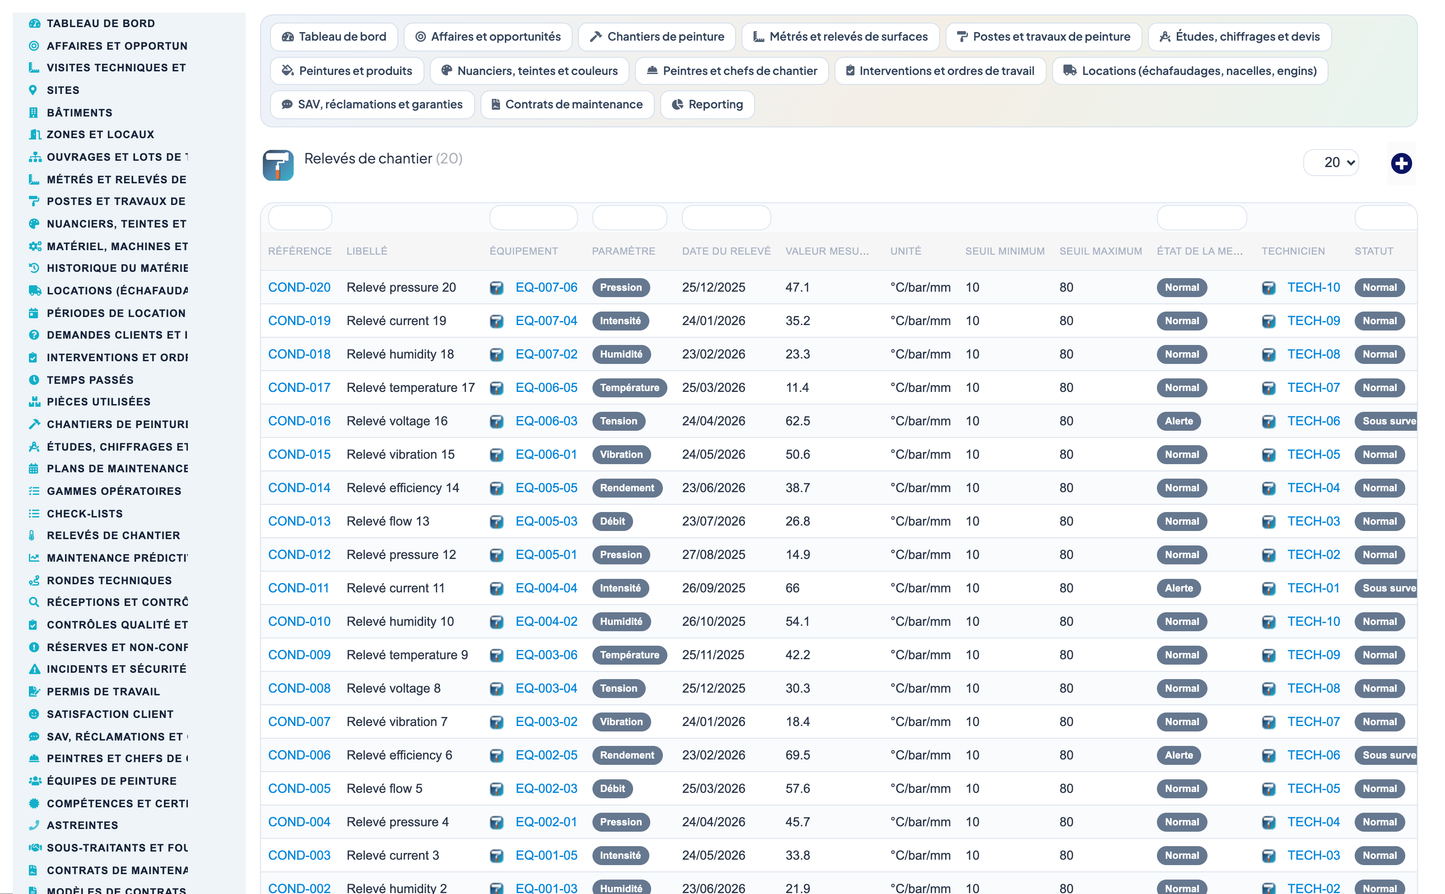Click the technician icon beside TECH-10 in first row
The width and height of the screenshot is (1445, 894).
click(x=1269, y=288)
